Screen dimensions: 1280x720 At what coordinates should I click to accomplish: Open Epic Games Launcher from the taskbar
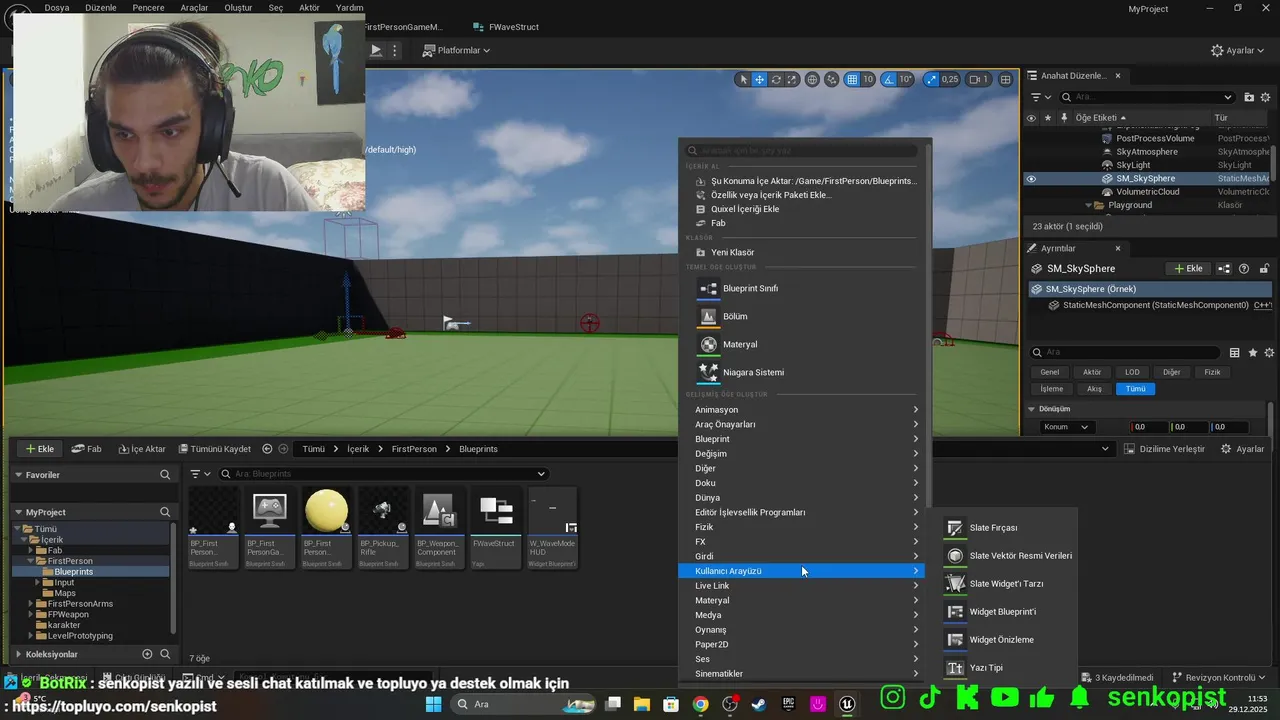point(789,704)
